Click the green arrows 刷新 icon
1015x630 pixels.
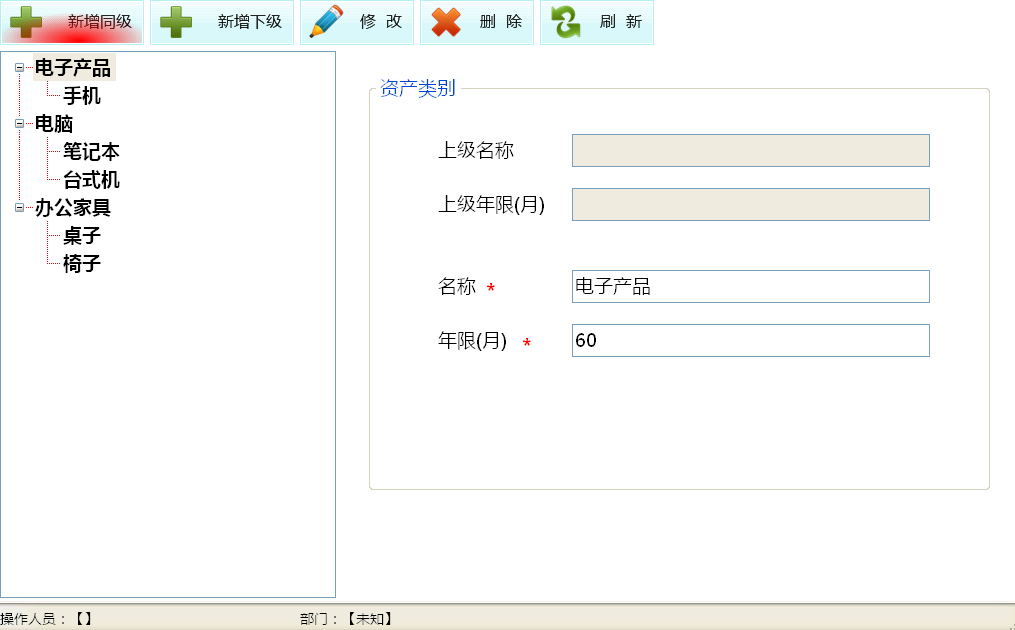click(x=566, y=22)
